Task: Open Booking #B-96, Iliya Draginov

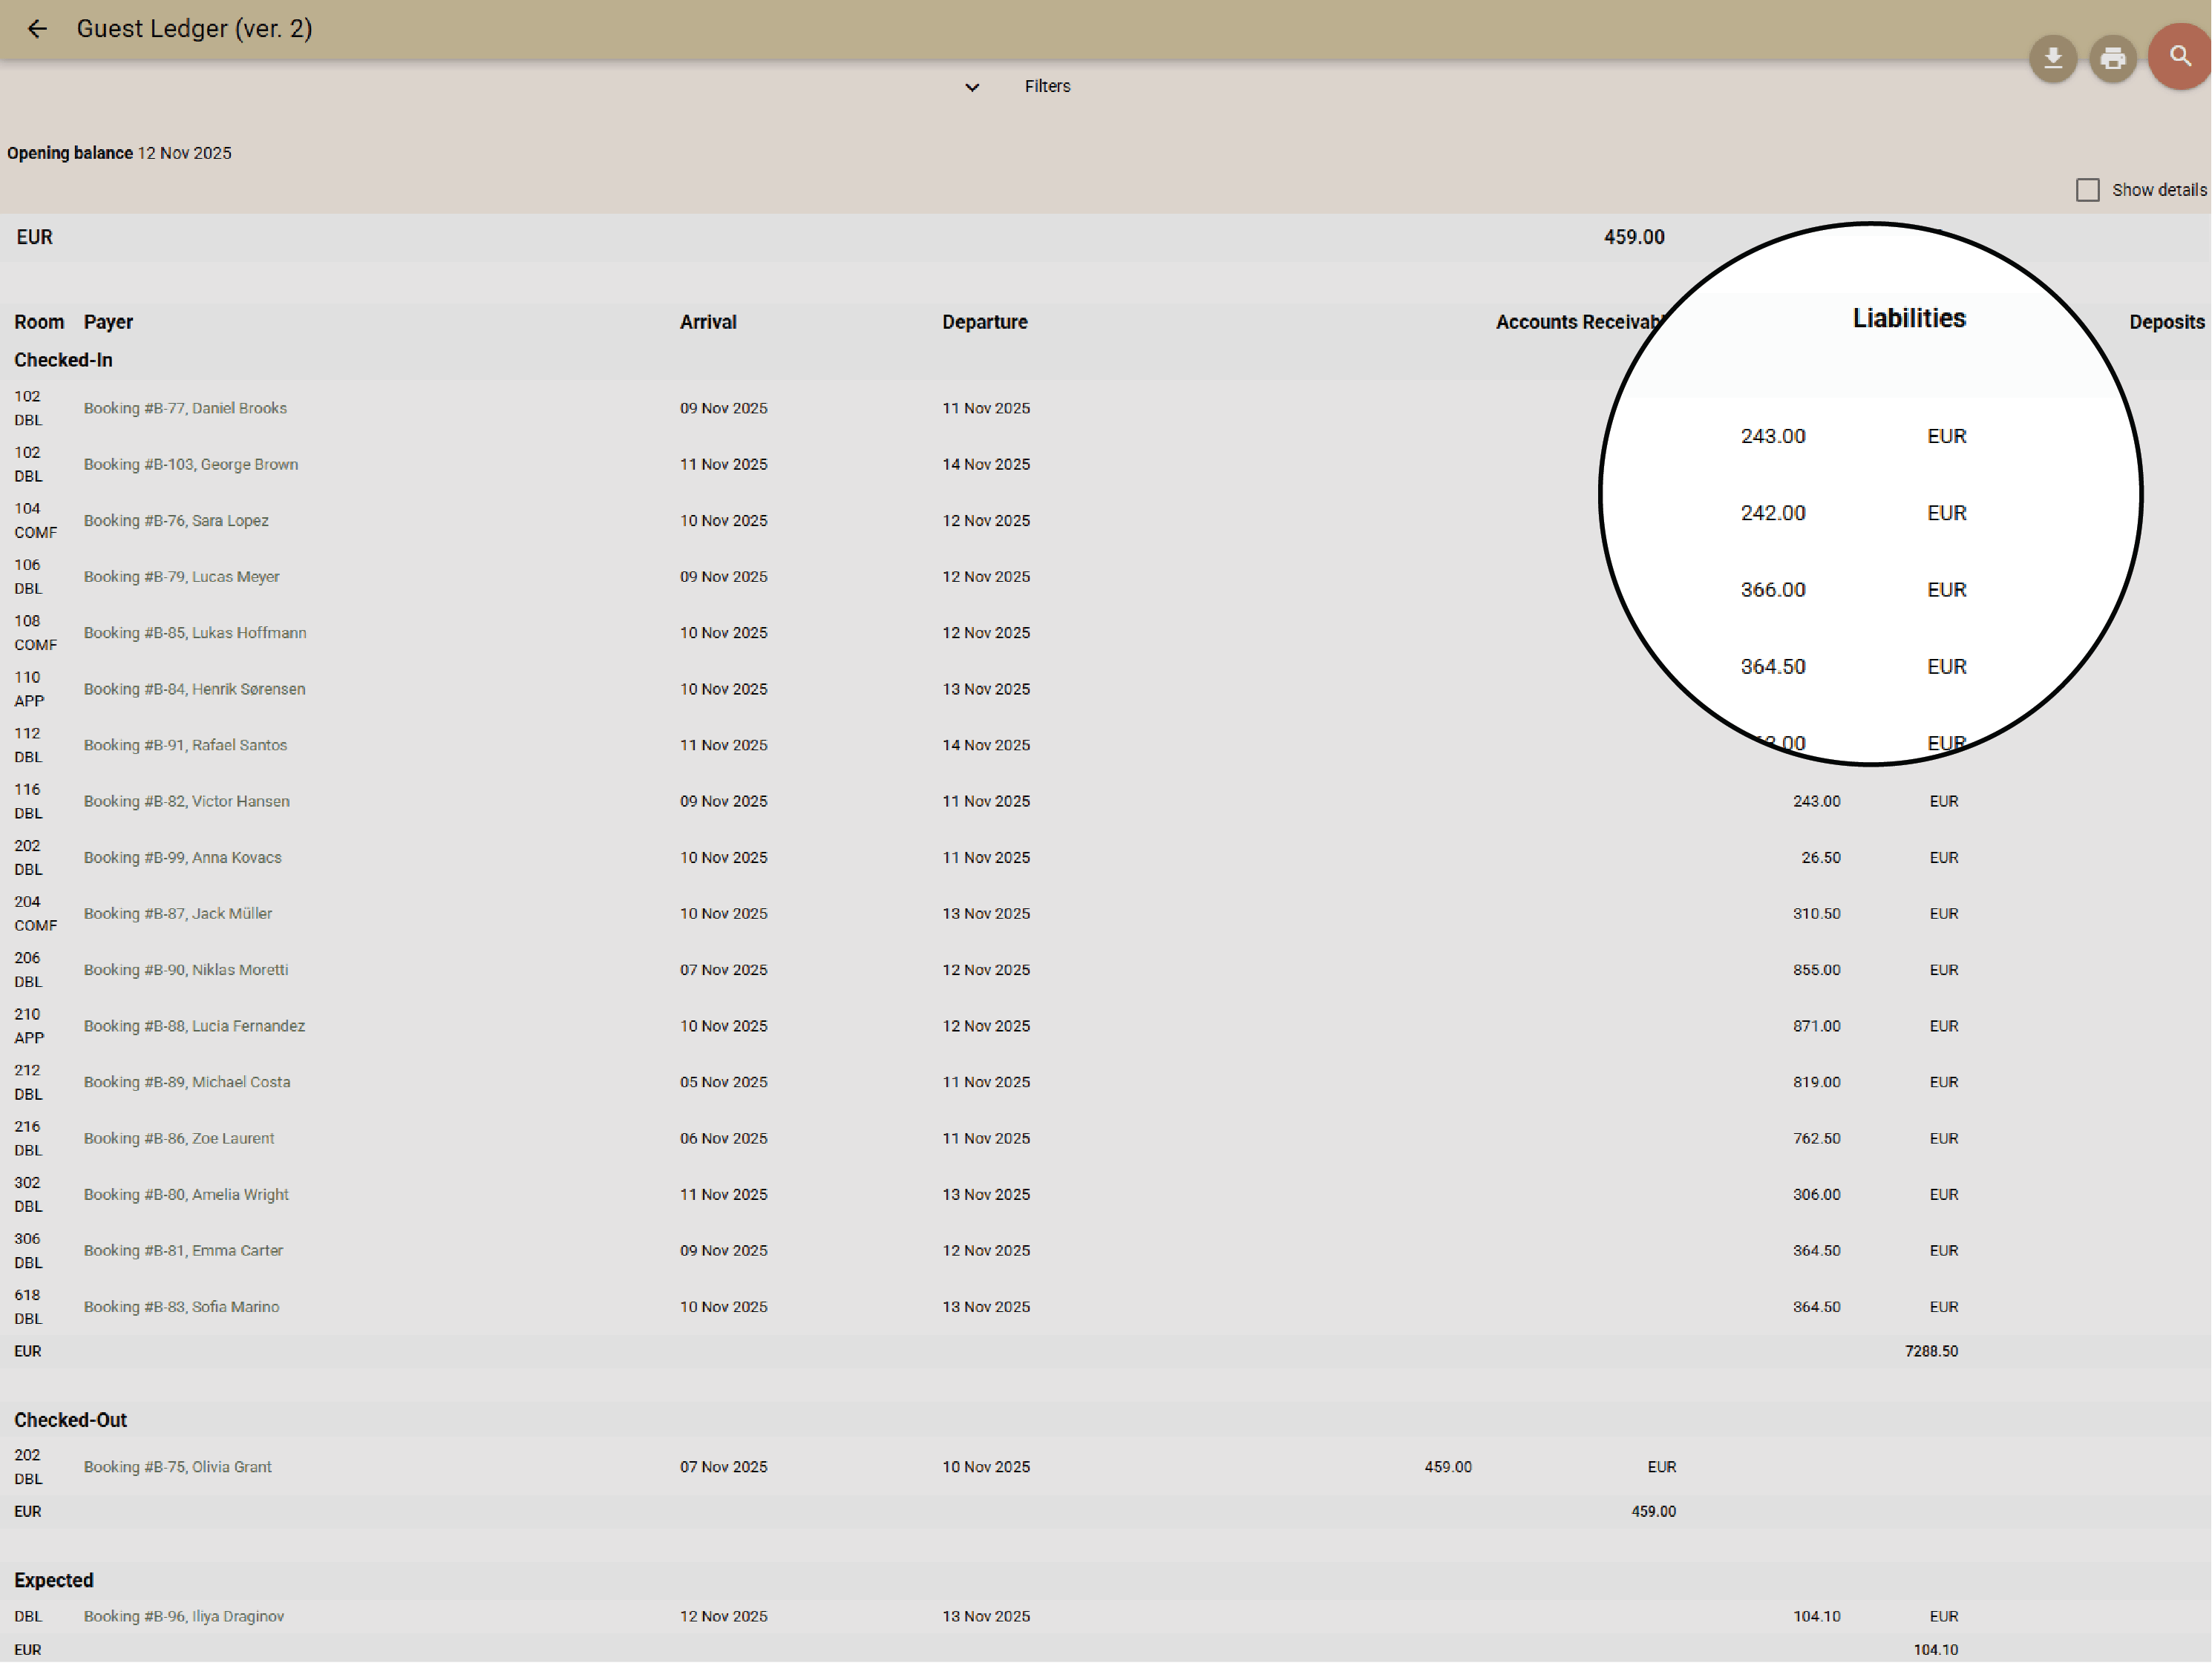Action: (x=184, y=1615)
